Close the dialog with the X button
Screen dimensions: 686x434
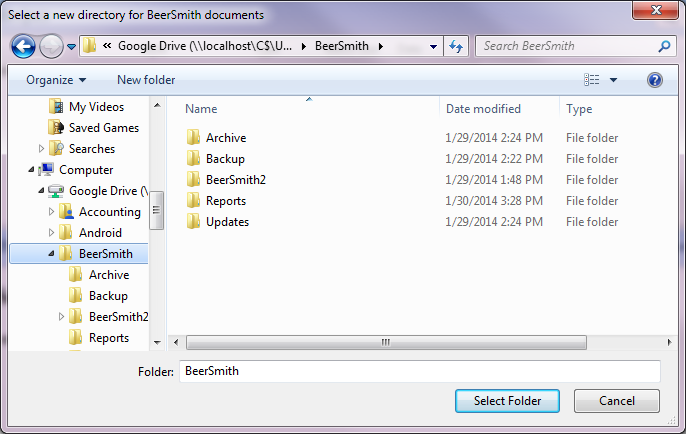(655, 10)
